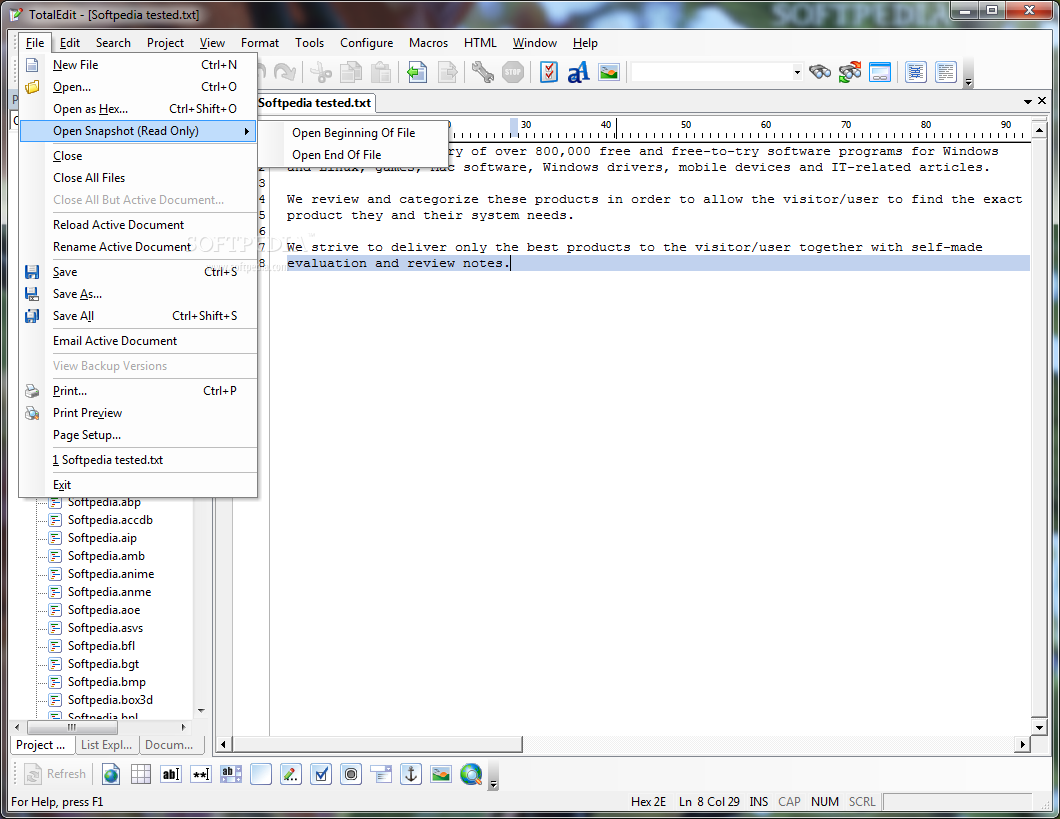The width and height of the screenshot is (1060, 819).
Task: Select Softpedia.anime in the project tree
Action: pyautogui.click(x=111, y=574)
